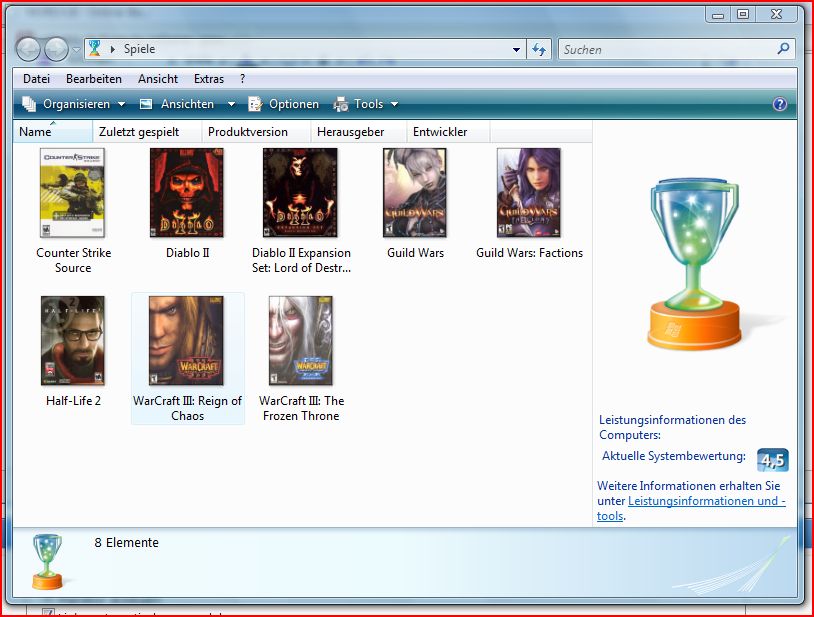Expand the Tools dropdown arrow
The image size is (814, 617).
[395, 104]
